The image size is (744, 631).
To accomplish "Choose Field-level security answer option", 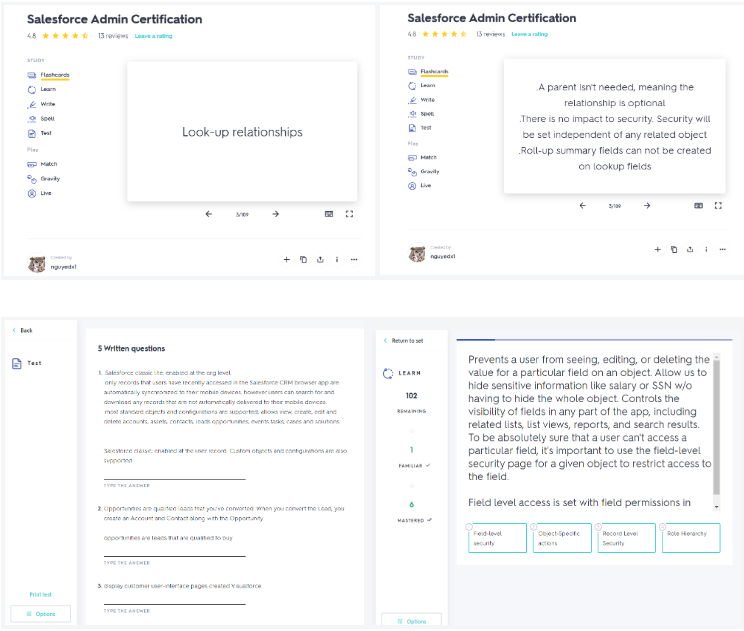I will (497, 538).
